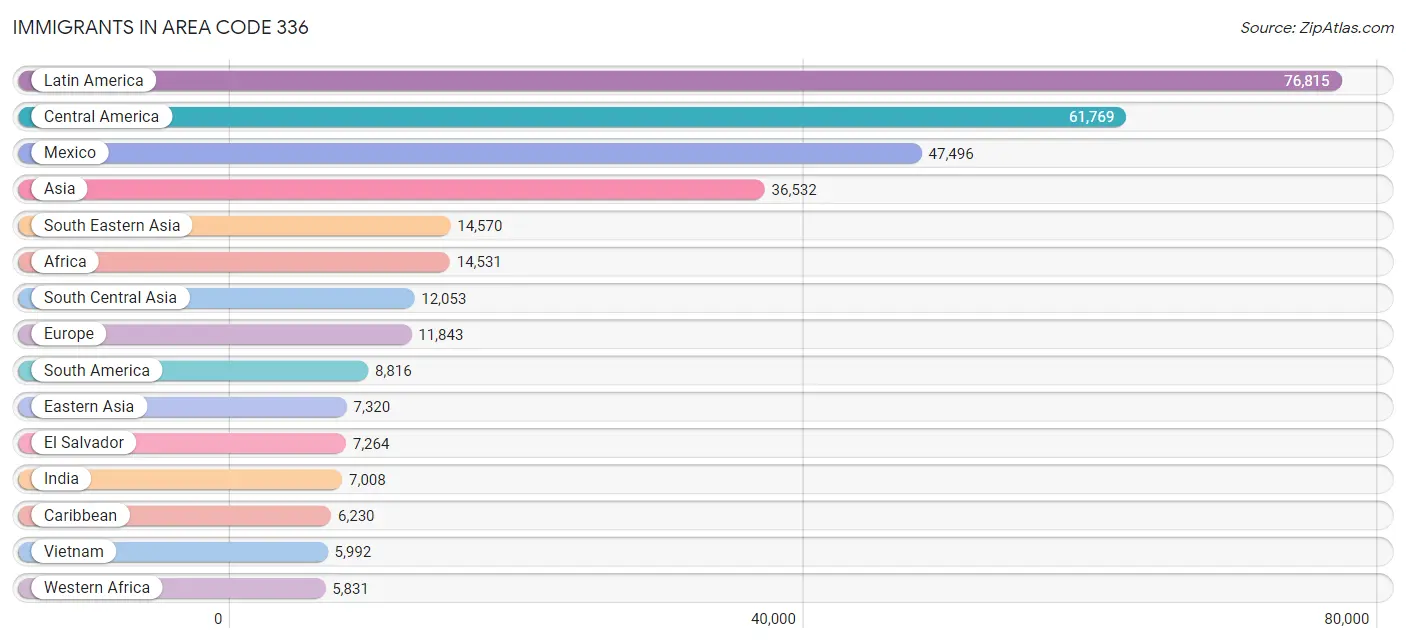Select the Western Africa label
1406x643 pixels.
pyautogui.click(x=96, y=587)
